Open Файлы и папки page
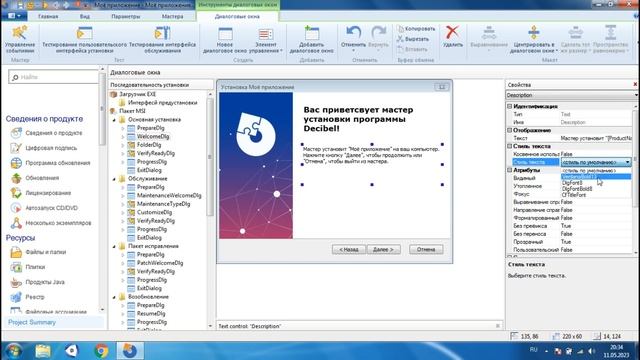640x360 pixels. (x=38, y=252)
